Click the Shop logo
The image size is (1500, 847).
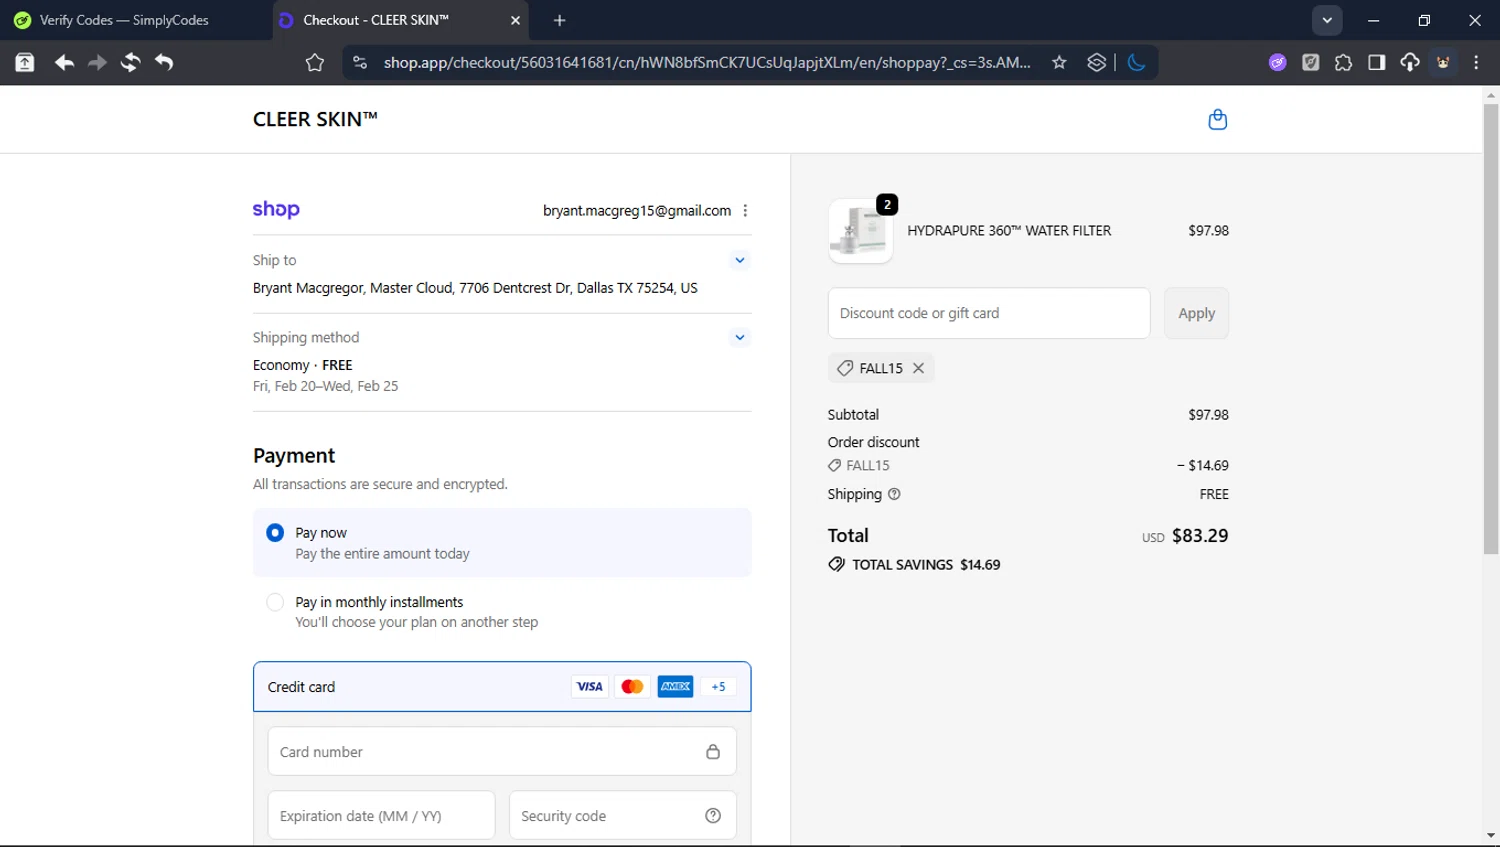[x=276, y=209]
